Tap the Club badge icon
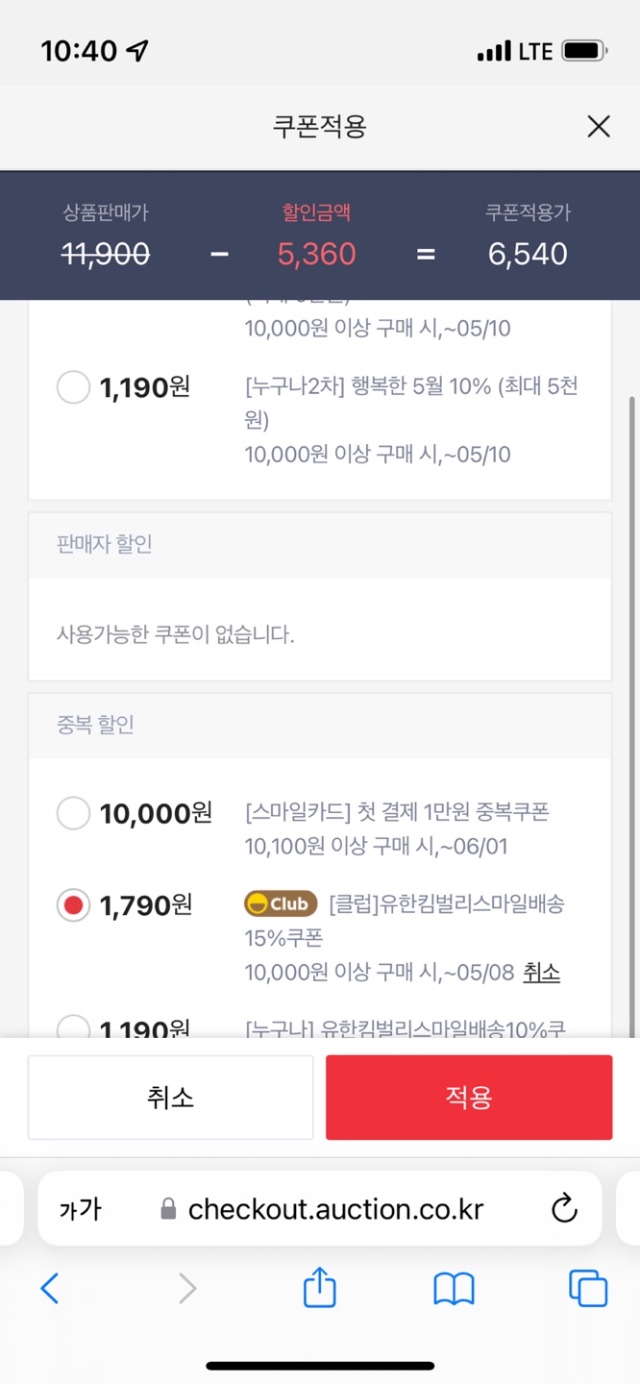This screenshot has width=640, height=1384. (x=281, y=904)
